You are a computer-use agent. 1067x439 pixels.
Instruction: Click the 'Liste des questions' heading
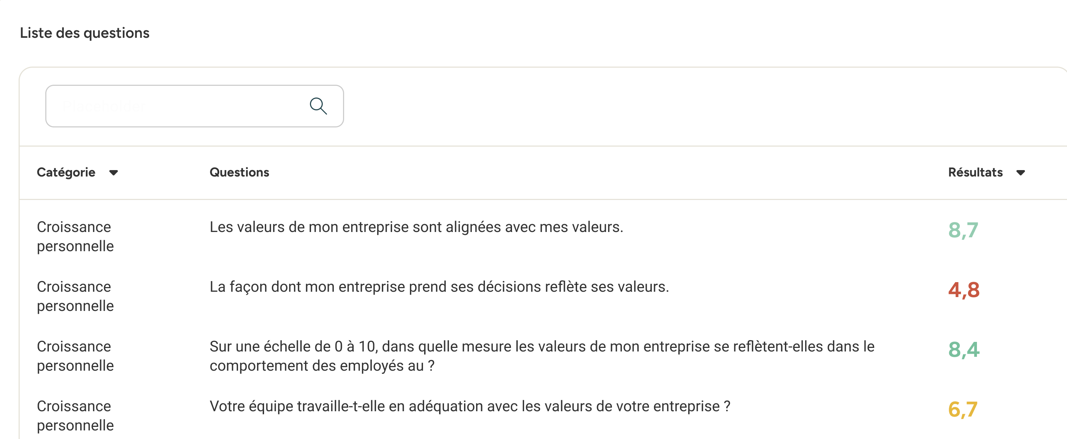[85, 33]
